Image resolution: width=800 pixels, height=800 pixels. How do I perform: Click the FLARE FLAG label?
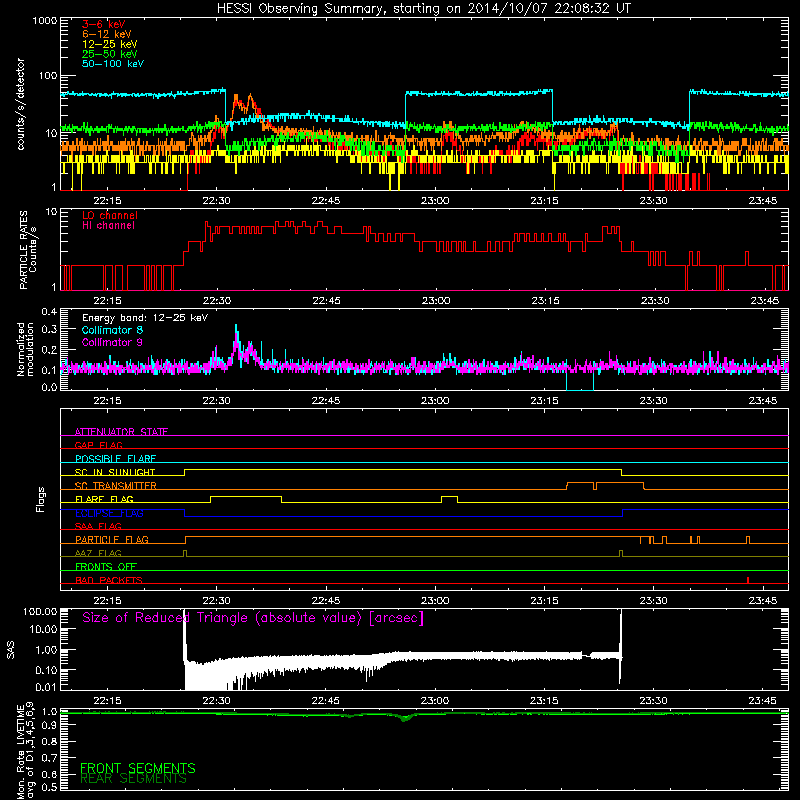coord(104,499)
